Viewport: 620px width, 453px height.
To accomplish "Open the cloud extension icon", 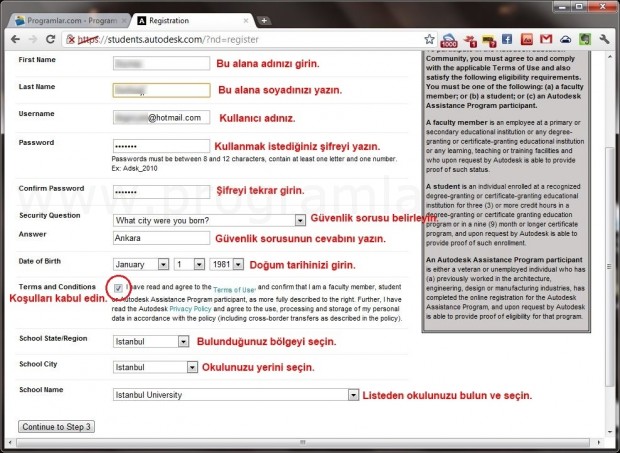I will 565,39.
